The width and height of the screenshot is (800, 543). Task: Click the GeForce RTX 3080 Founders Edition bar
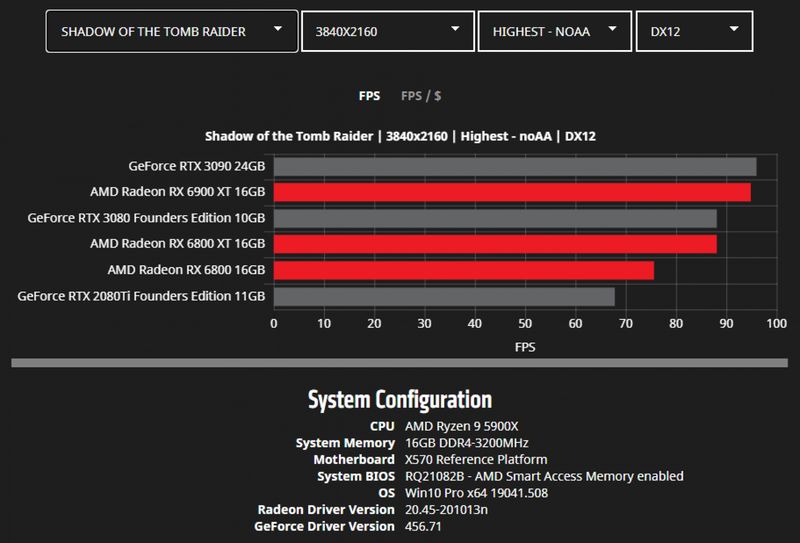click(495, 218)
